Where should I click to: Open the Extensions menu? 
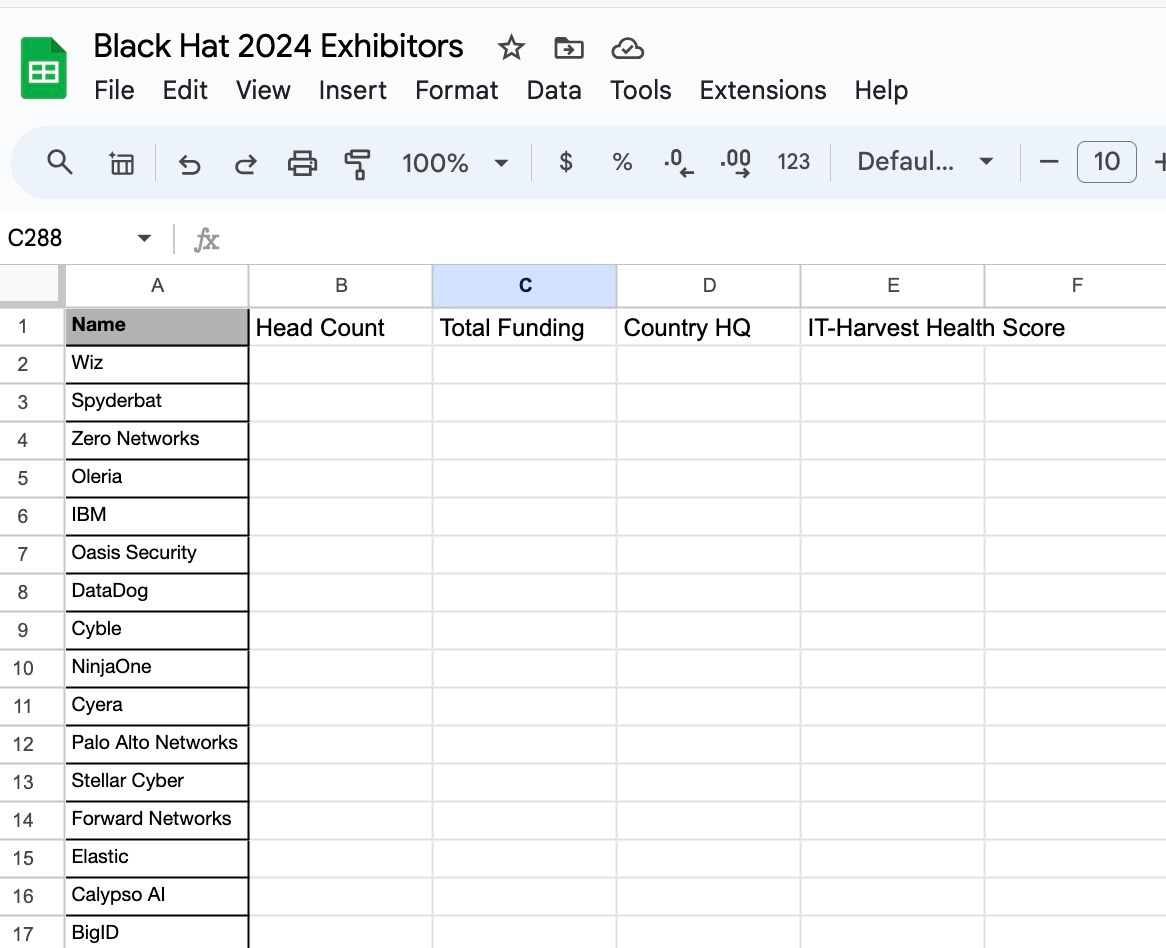pyautogui.click(x=763, y=90)
